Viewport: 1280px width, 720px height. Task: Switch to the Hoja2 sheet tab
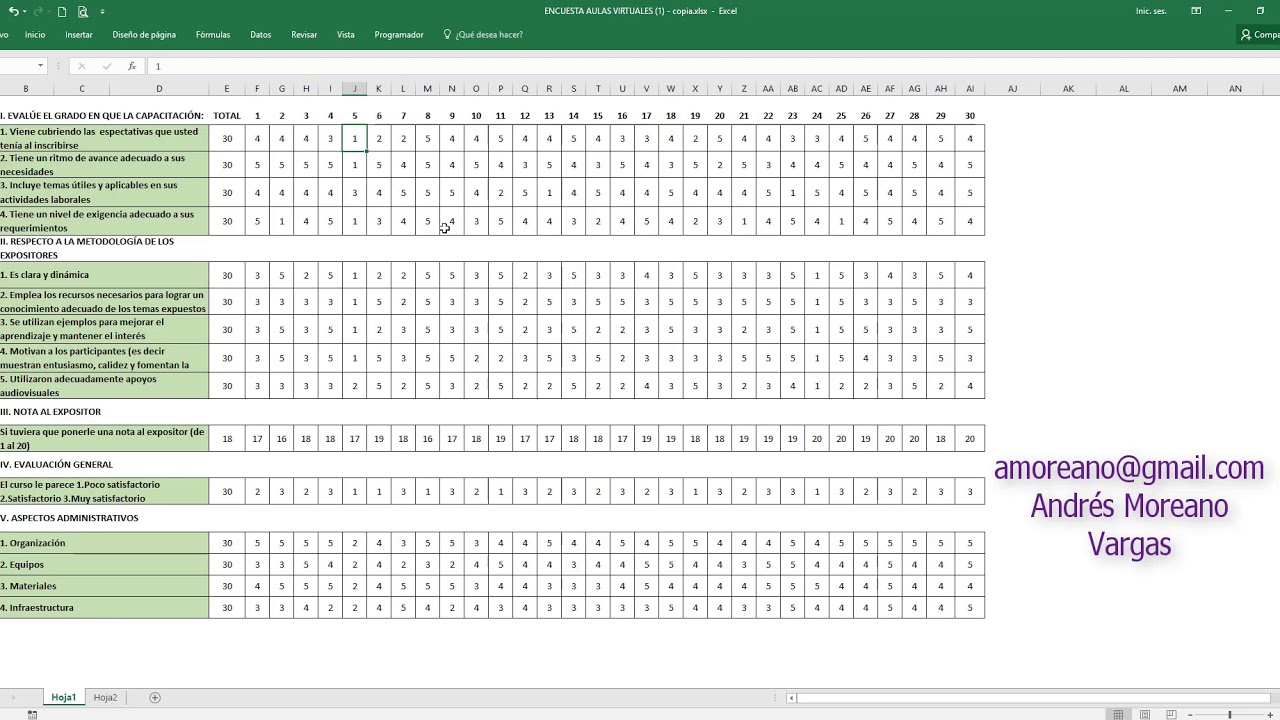[105, 697]
